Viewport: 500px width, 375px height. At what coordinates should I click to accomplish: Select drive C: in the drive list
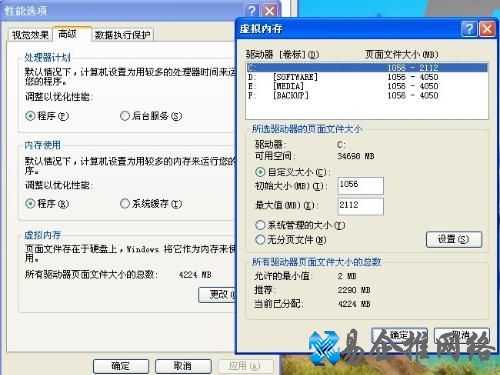pyautogui.click(x=367, y=68)
